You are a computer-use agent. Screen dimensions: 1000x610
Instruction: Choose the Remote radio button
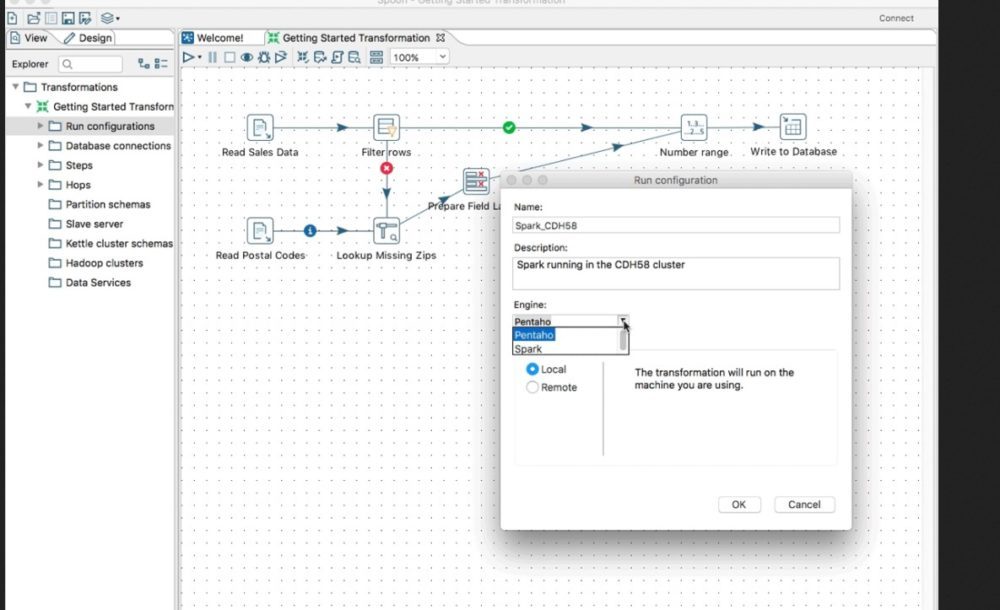533,387
